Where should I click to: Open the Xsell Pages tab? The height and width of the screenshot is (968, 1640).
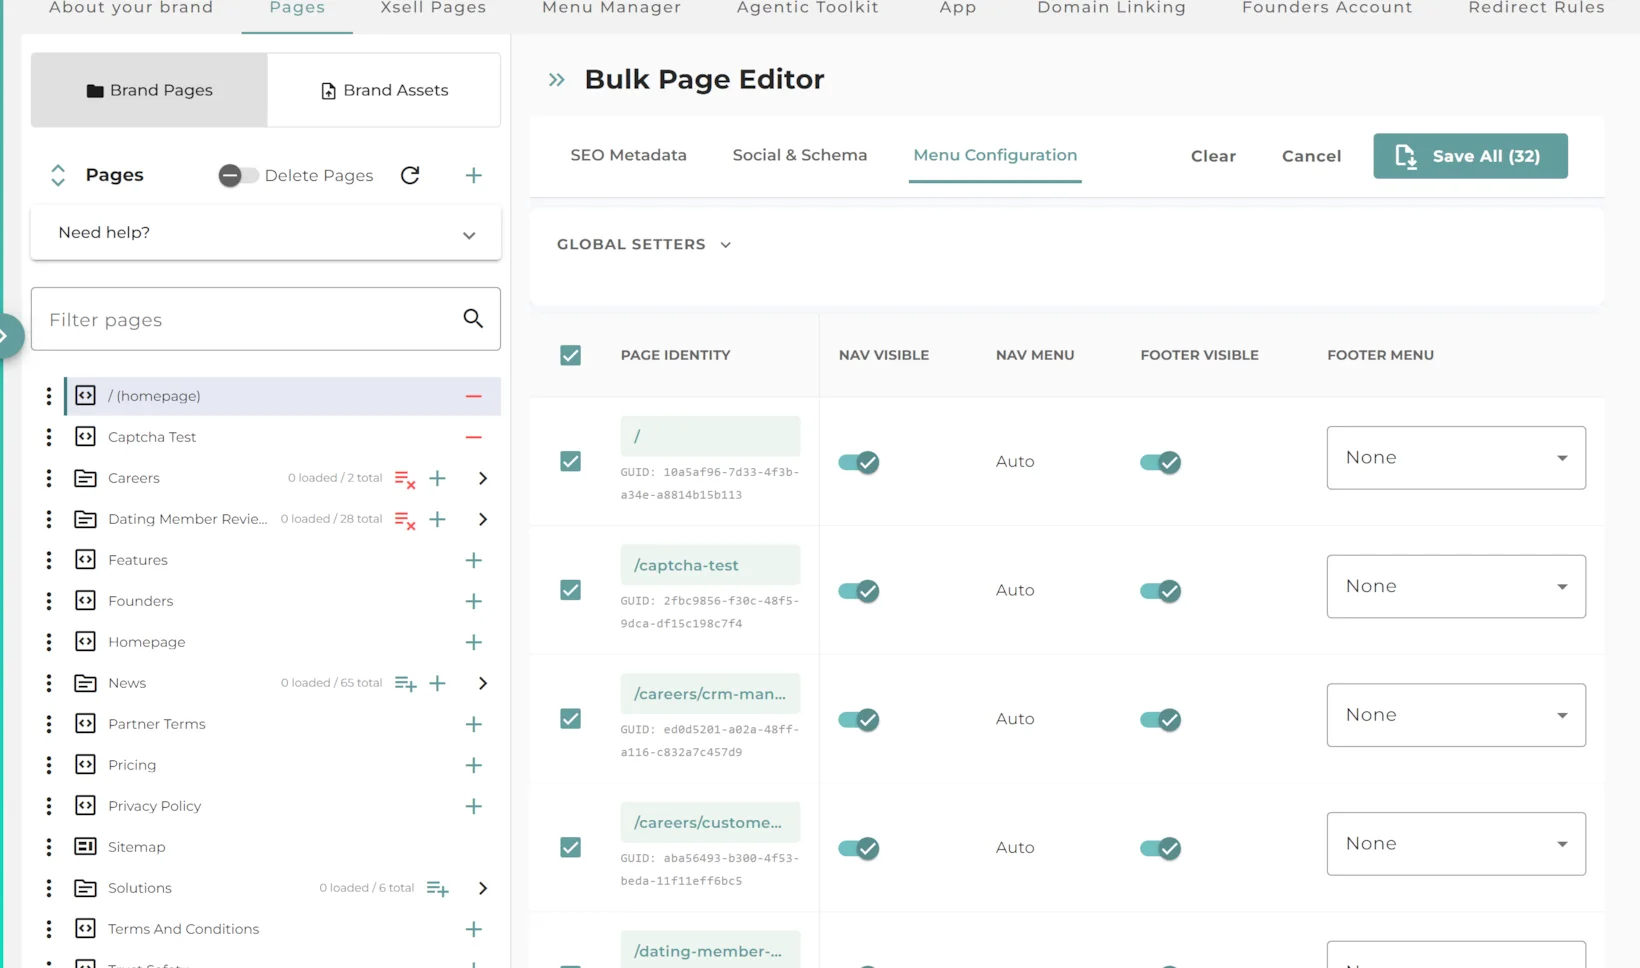433,8
